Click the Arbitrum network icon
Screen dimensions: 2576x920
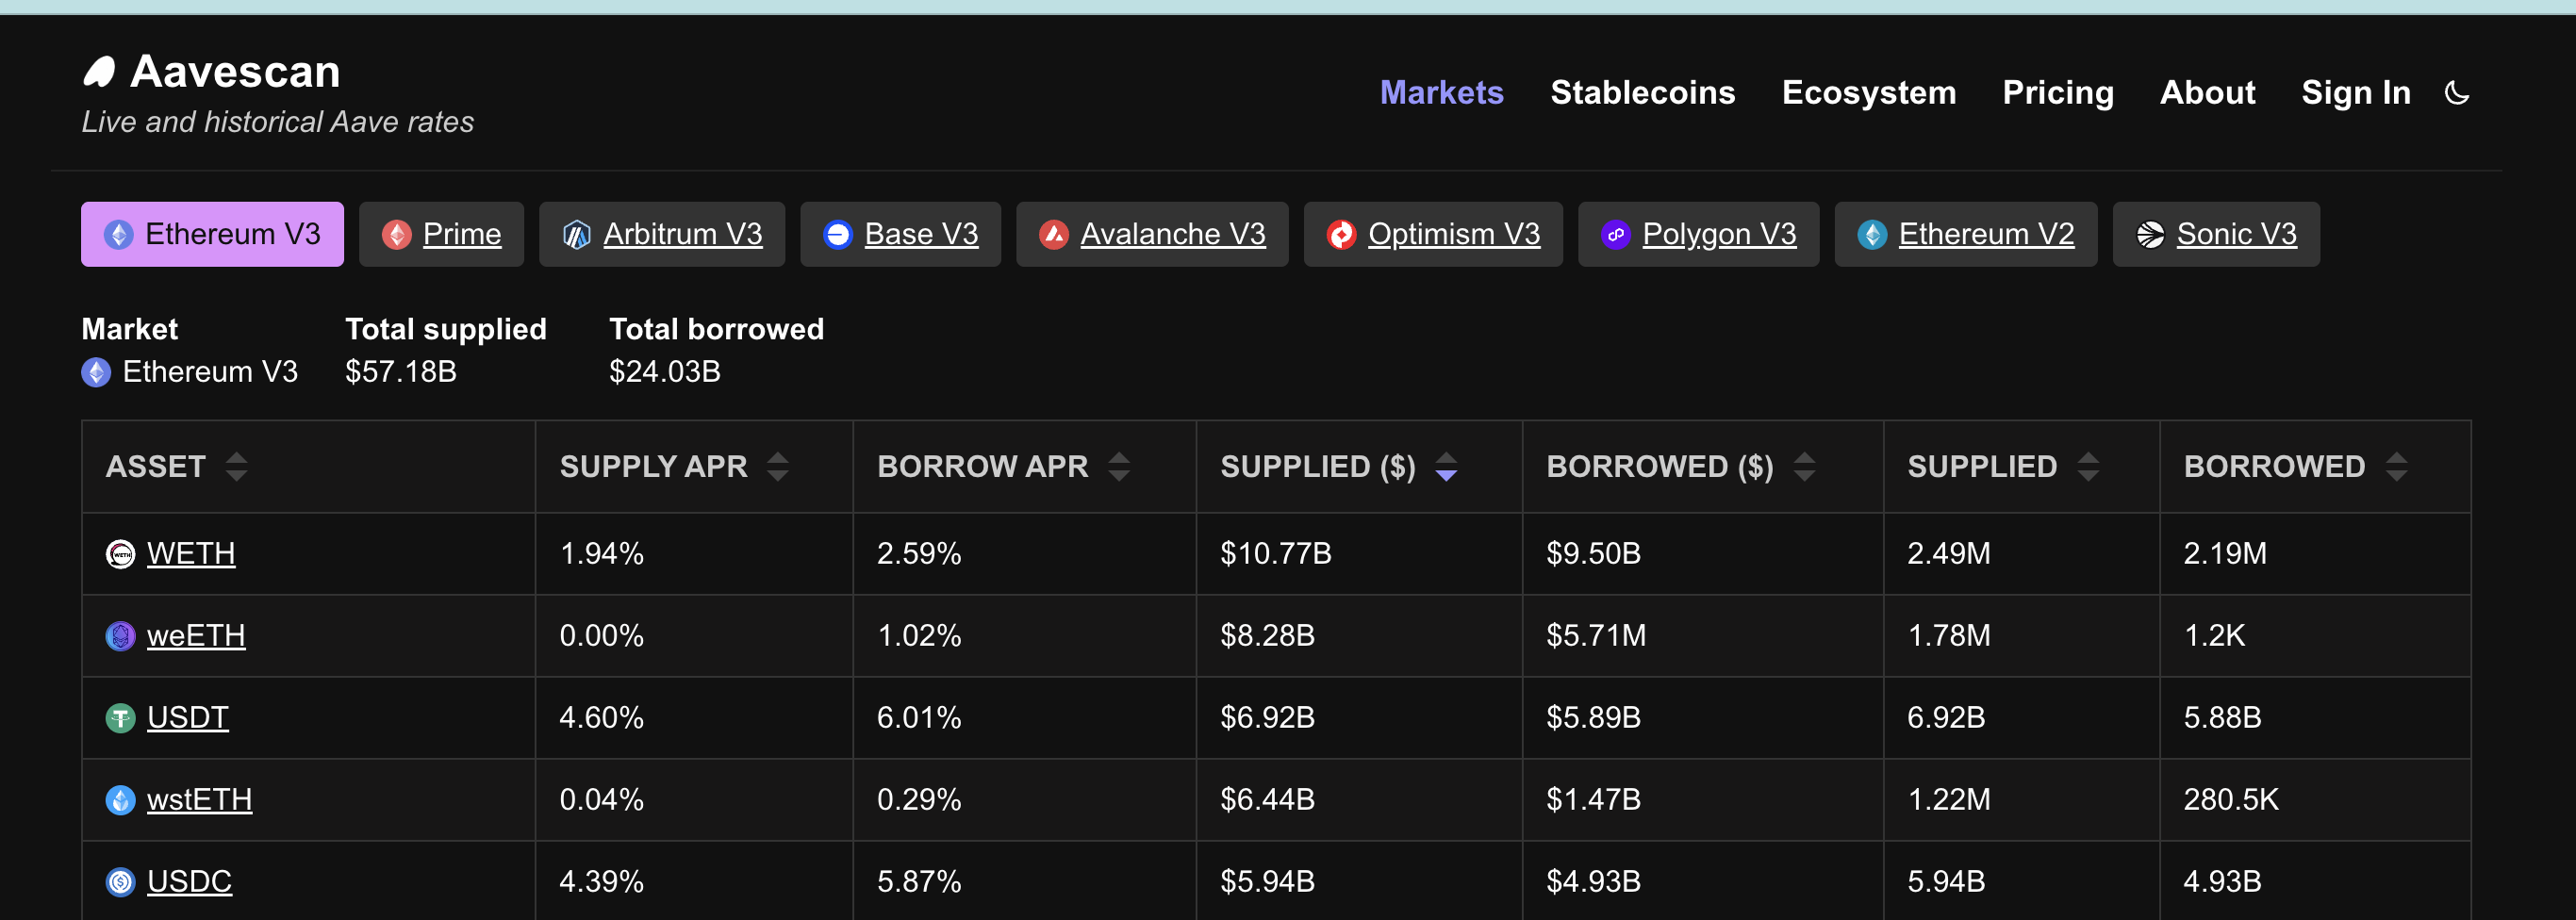point(578,234)
